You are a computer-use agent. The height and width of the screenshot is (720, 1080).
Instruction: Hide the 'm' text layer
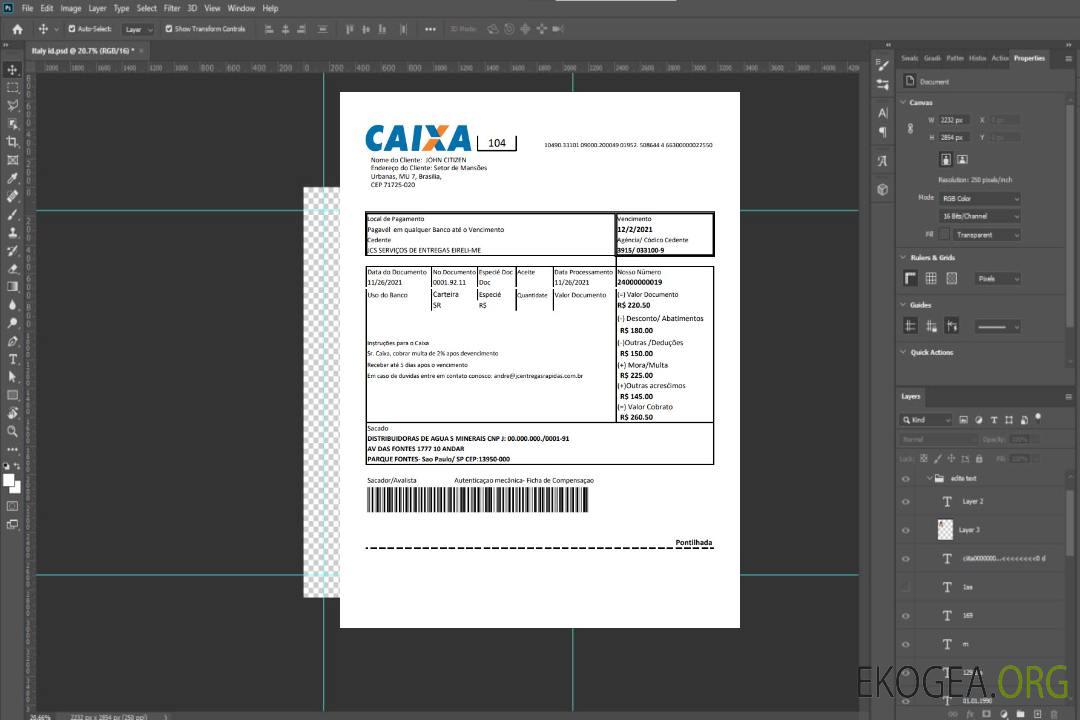point(906,645)
